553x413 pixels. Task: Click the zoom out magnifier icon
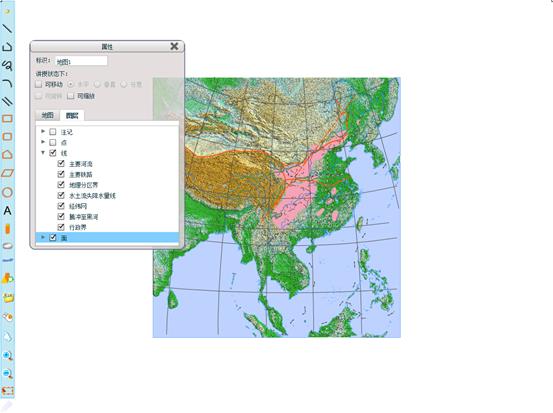[7, 373]
